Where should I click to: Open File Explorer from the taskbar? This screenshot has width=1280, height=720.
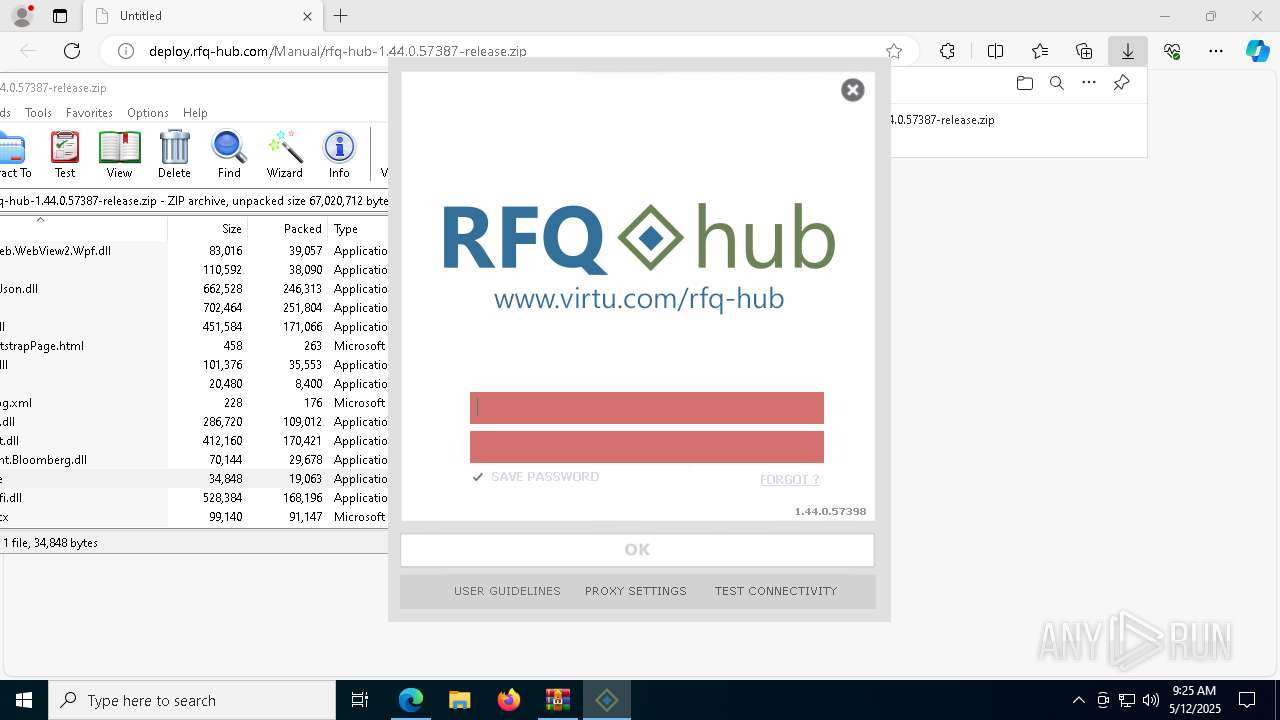459,700
